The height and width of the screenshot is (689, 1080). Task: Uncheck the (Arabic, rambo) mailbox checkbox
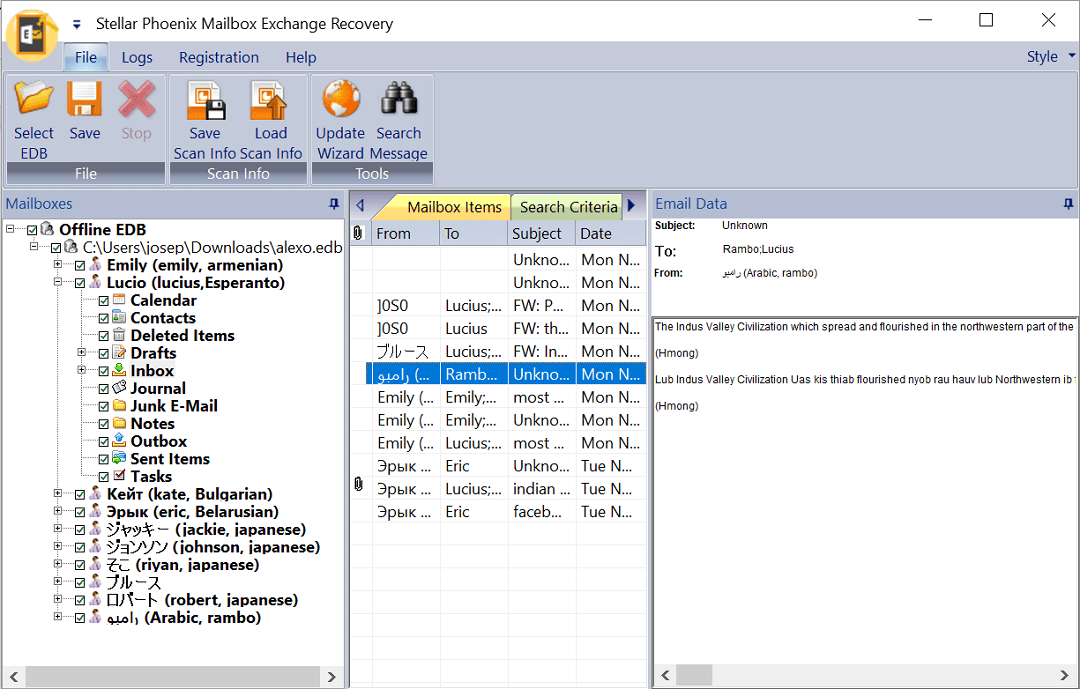(80, 618)
